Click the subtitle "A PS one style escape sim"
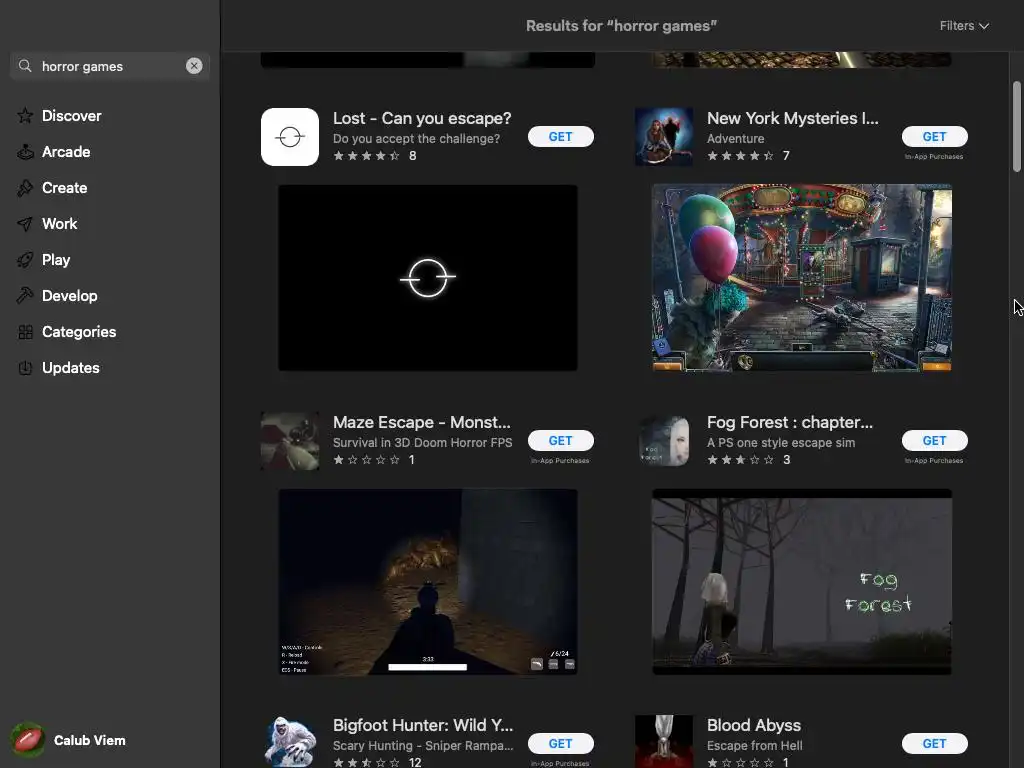 click(781, 443)
